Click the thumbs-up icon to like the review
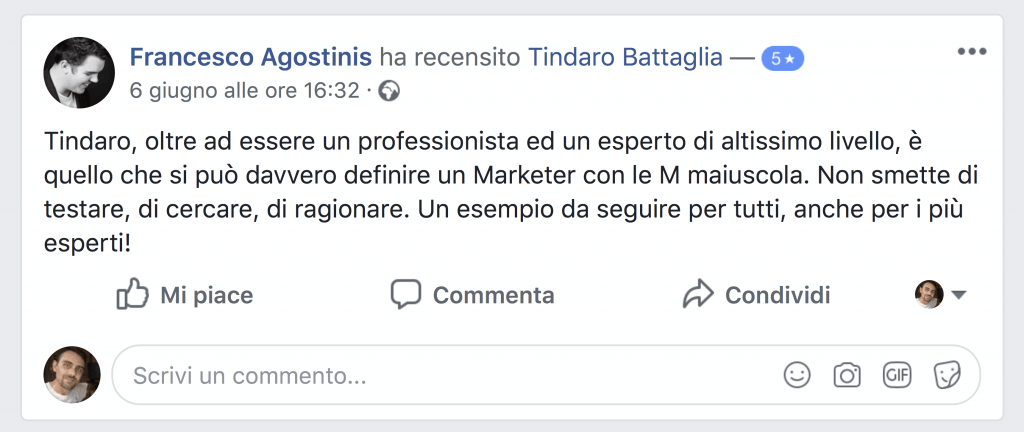This screenshot has width=1024, height=432. (x=133, y=294)
